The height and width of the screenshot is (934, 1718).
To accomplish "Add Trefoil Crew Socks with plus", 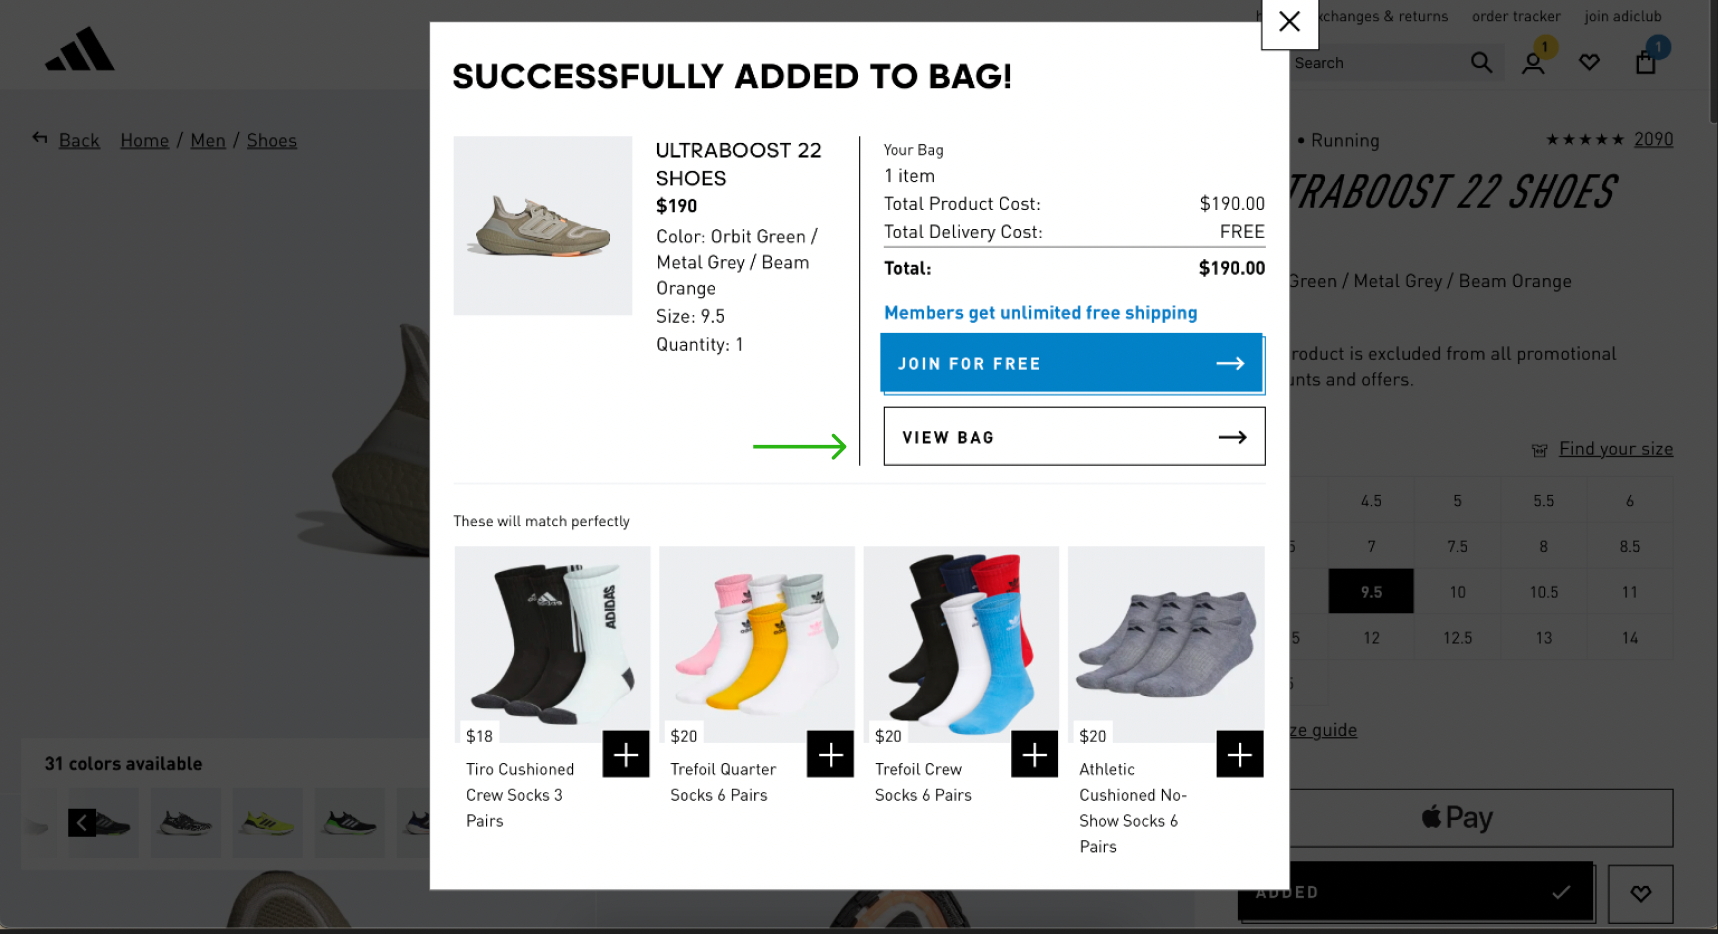I will (x=1034, y=754).
